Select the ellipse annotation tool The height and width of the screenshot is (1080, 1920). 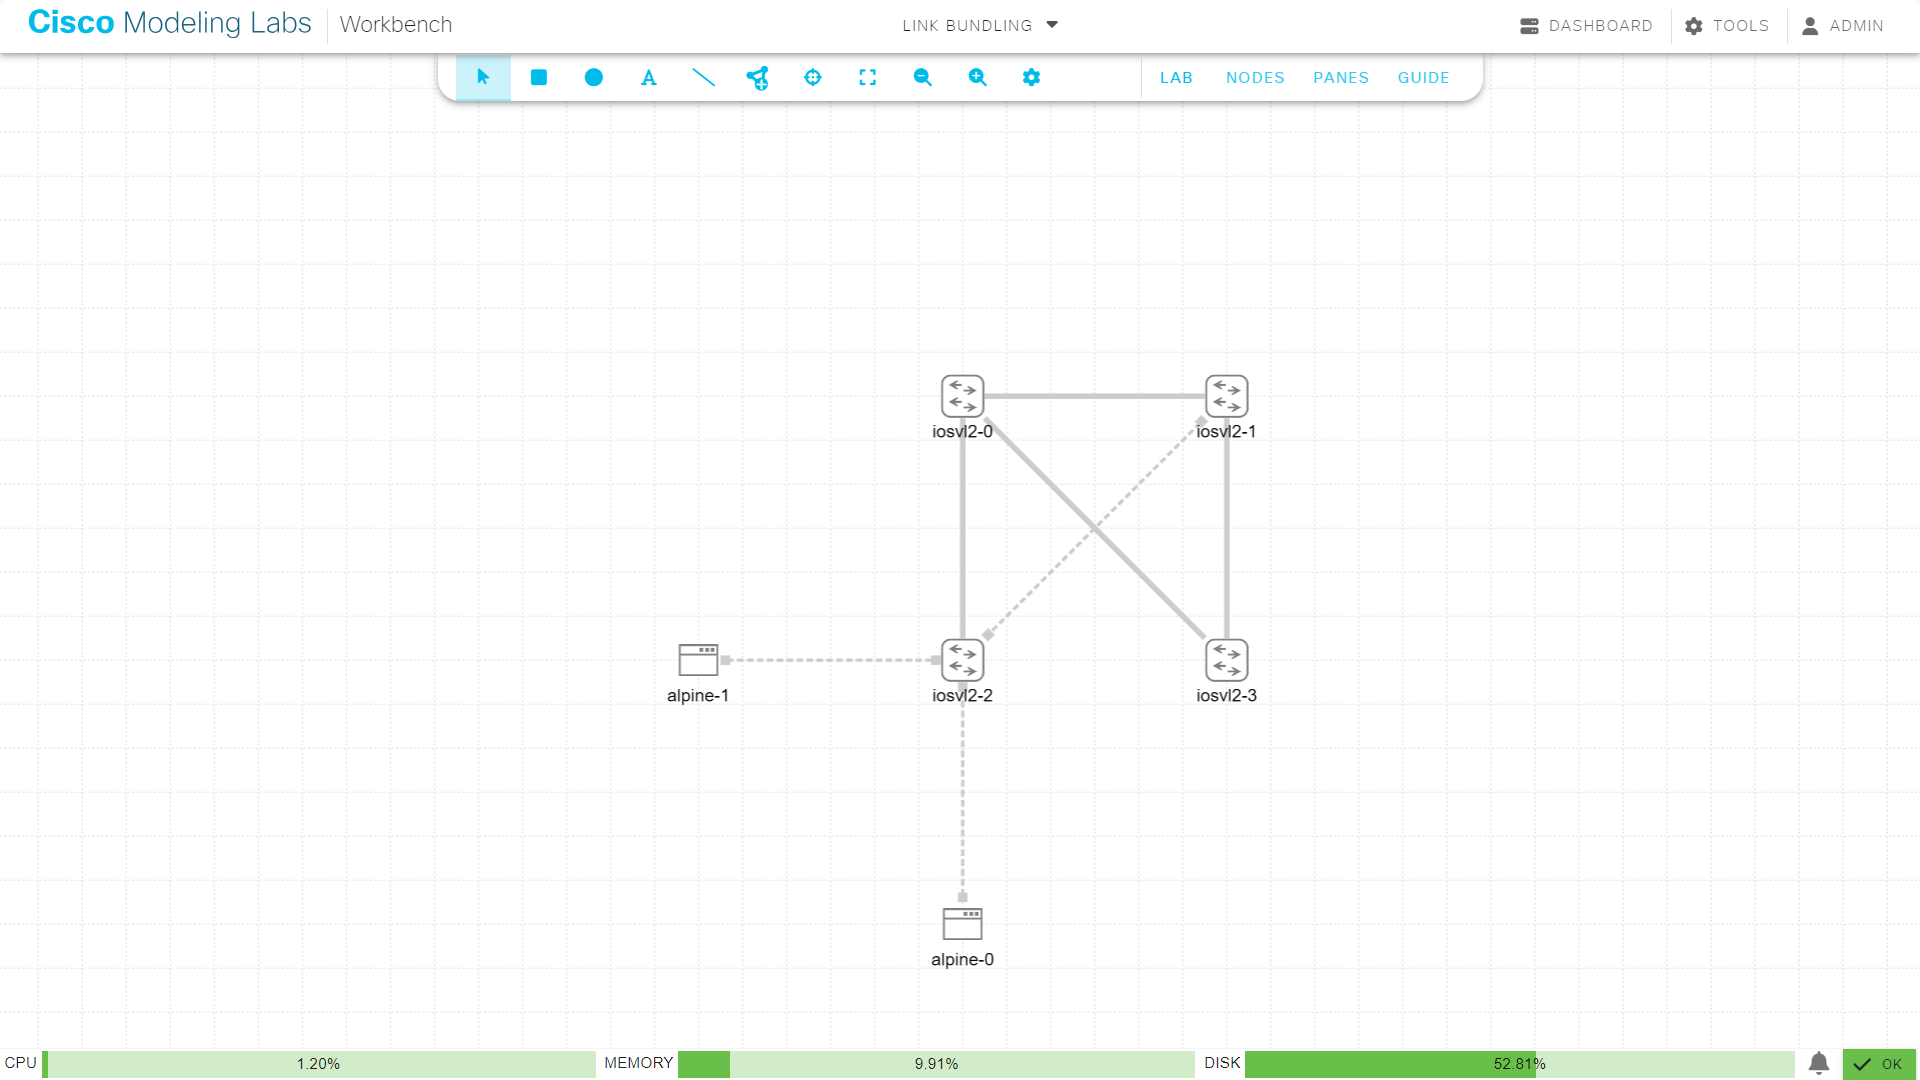click(x=593, y=77)
